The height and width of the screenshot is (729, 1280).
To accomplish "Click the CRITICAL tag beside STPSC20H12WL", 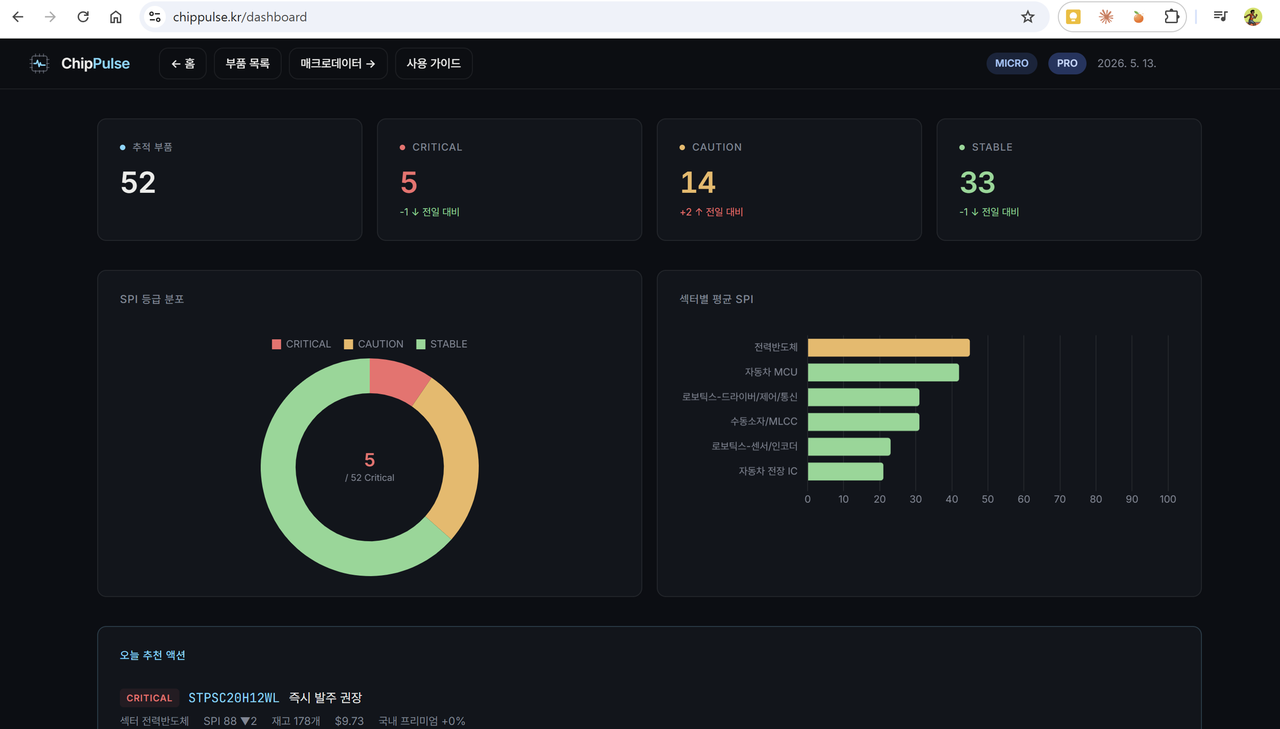I will tap(149, 698).
